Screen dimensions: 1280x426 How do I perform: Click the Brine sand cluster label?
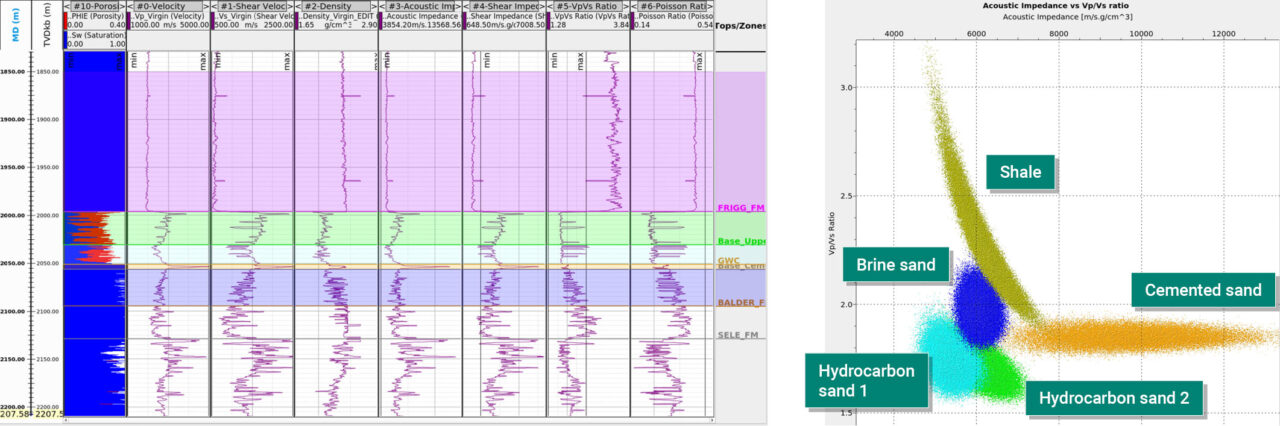895,265
